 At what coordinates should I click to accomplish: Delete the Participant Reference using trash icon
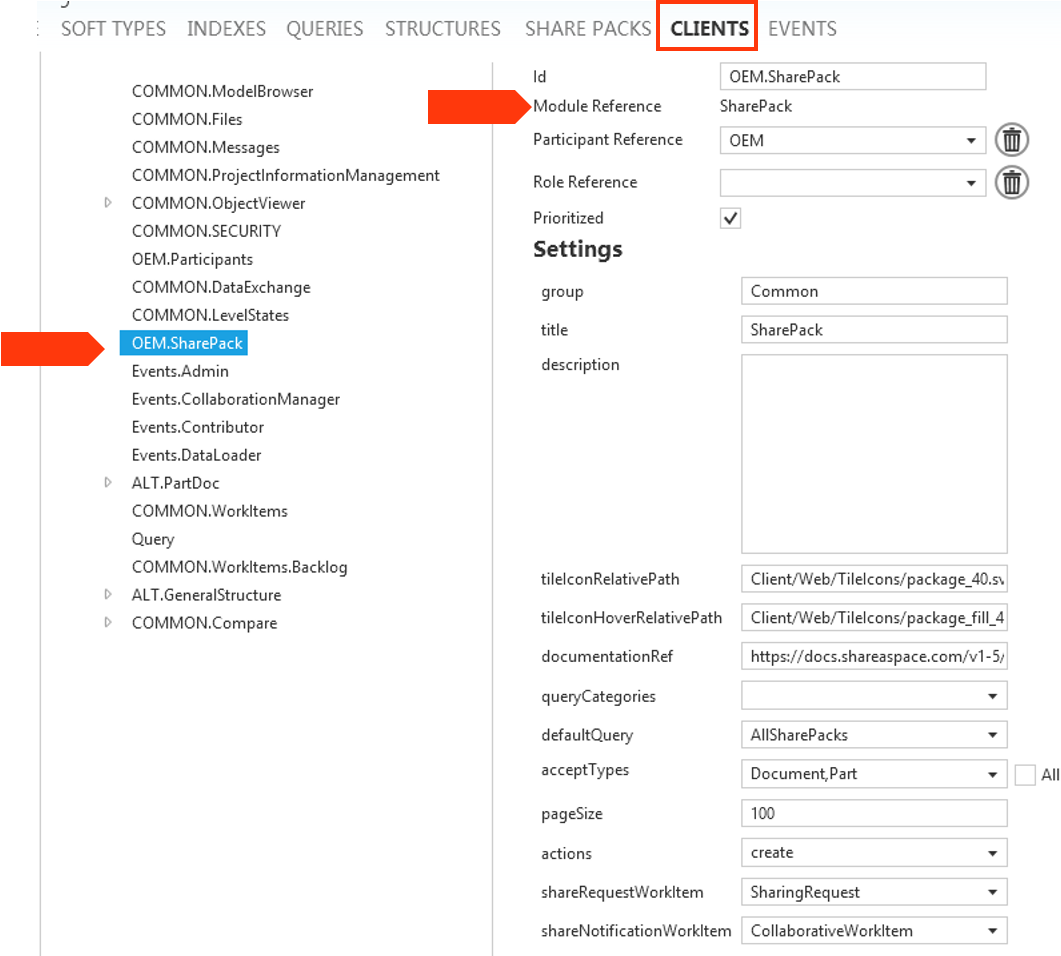click(1011, 140)
